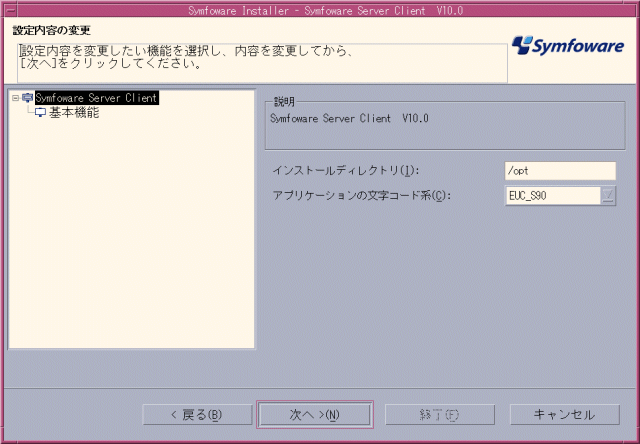Click the 'Symfoware Server Client V10.0' description text

[349, 119]
